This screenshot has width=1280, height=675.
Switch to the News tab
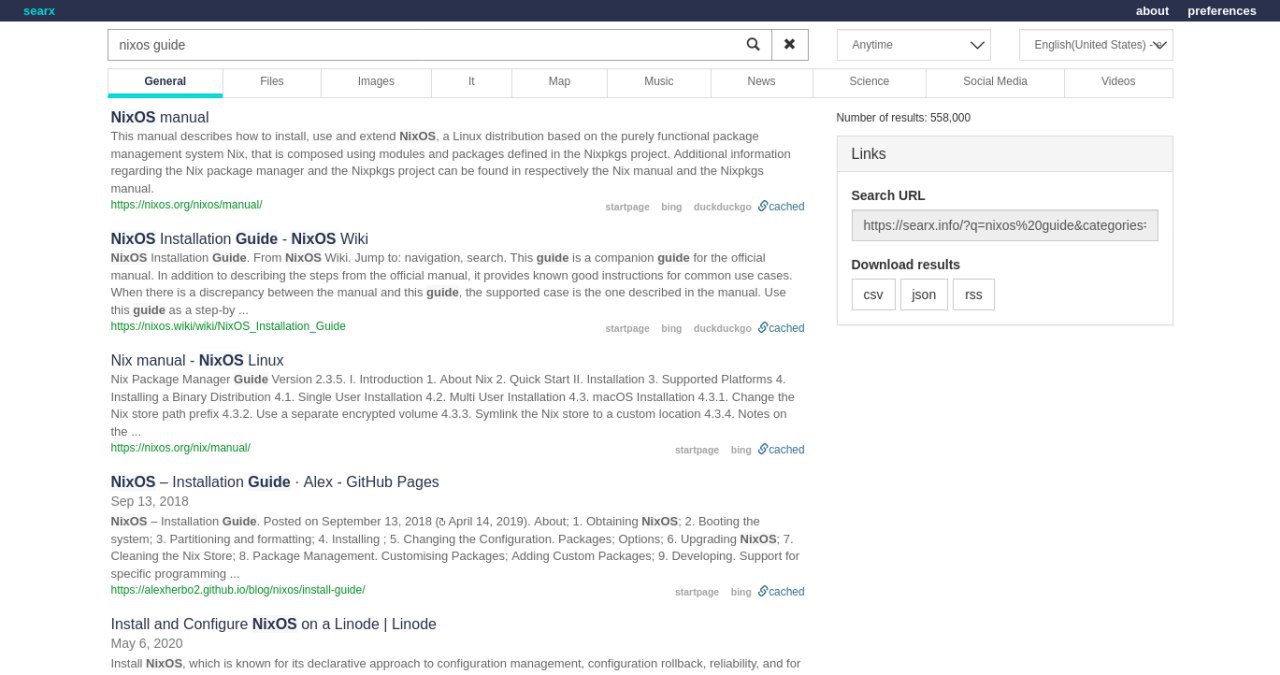point(761,82)
